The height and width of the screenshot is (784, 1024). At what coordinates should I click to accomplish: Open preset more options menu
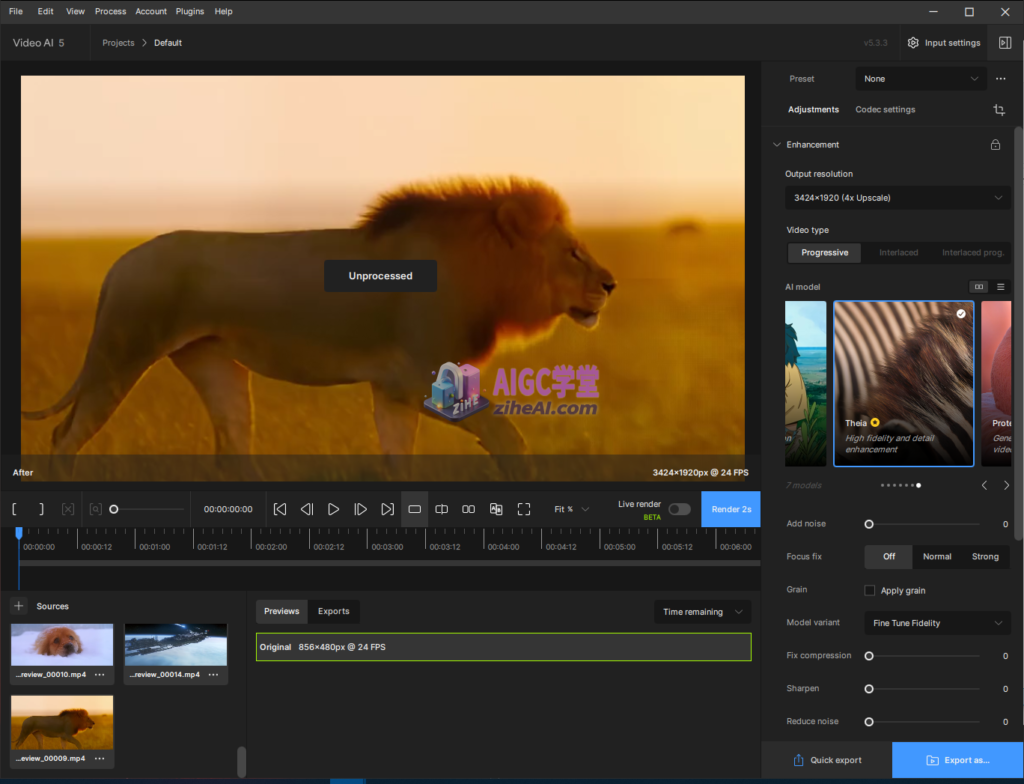click(1000, 78)
